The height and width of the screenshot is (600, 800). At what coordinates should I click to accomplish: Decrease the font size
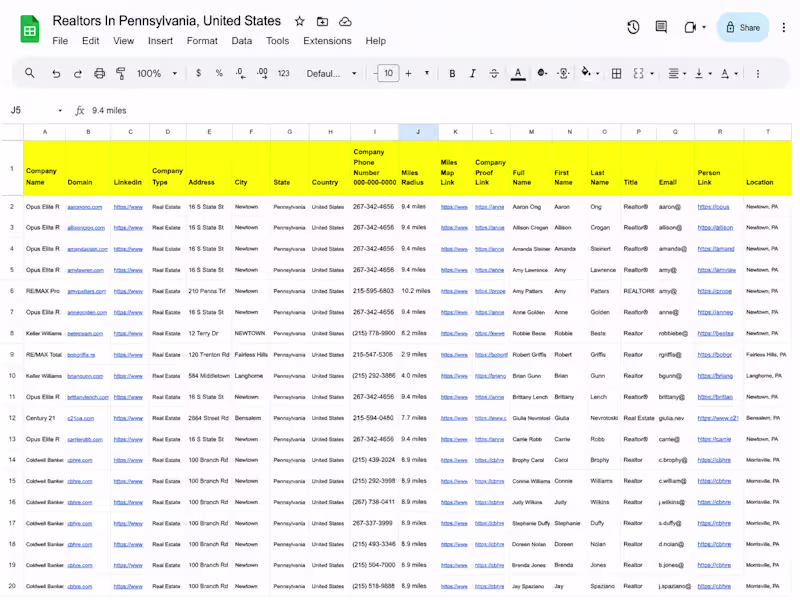click(x=375, y=73)
